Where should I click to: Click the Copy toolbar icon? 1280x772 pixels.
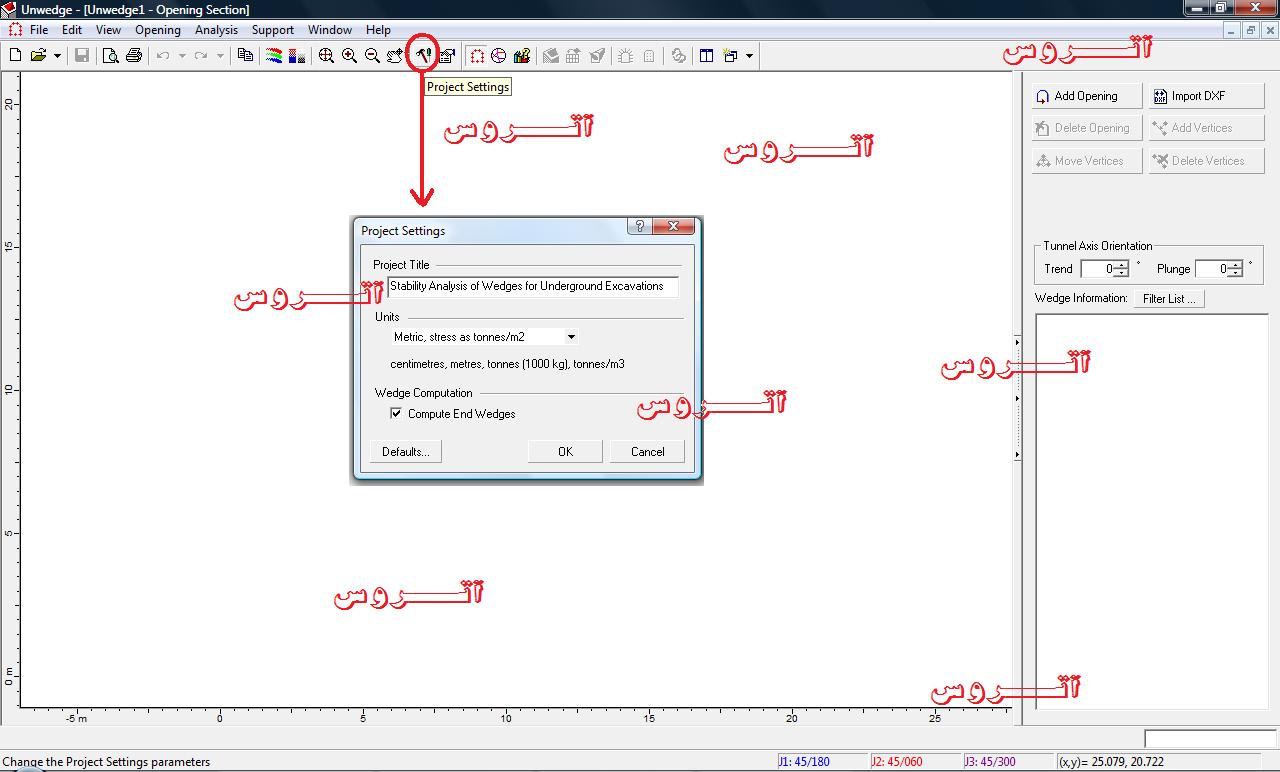coord(245,56)
